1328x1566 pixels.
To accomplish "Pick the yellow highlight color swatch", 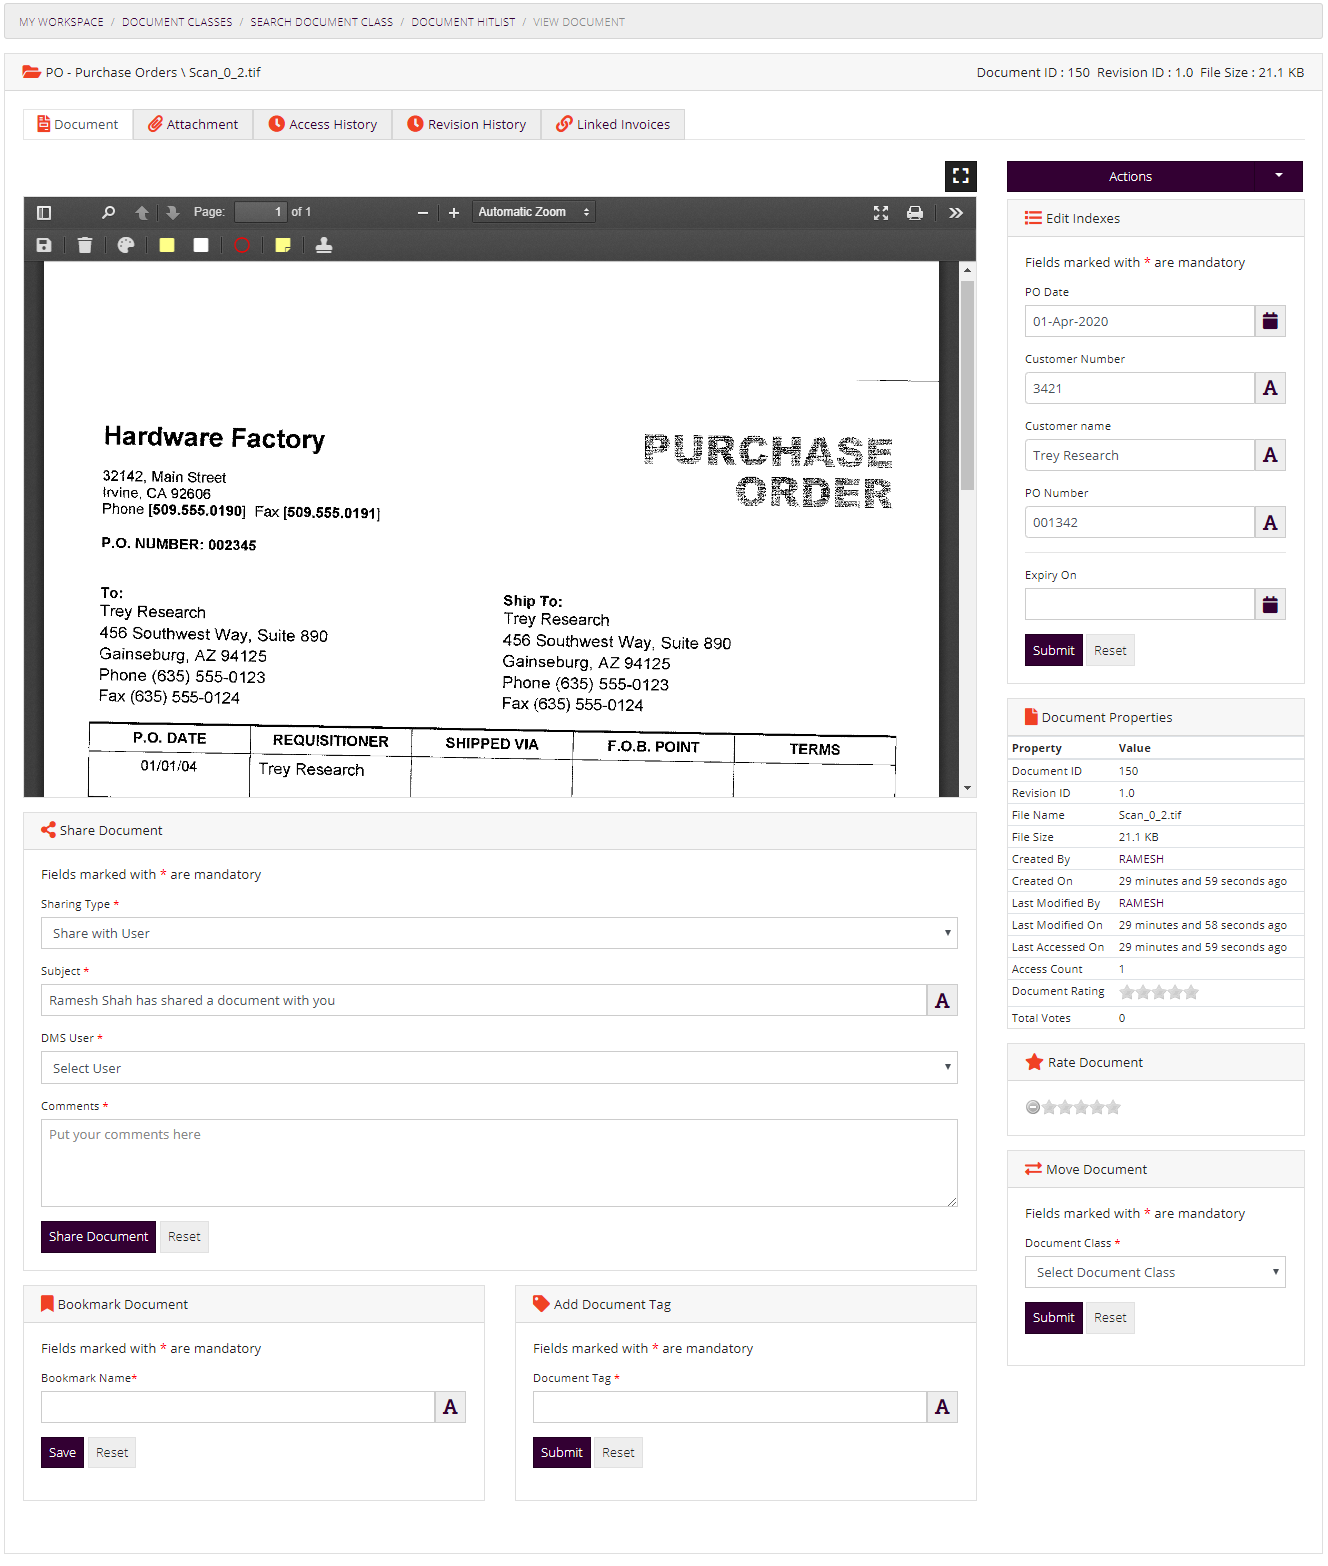I will pyautogui.click(x=167, y=245).
